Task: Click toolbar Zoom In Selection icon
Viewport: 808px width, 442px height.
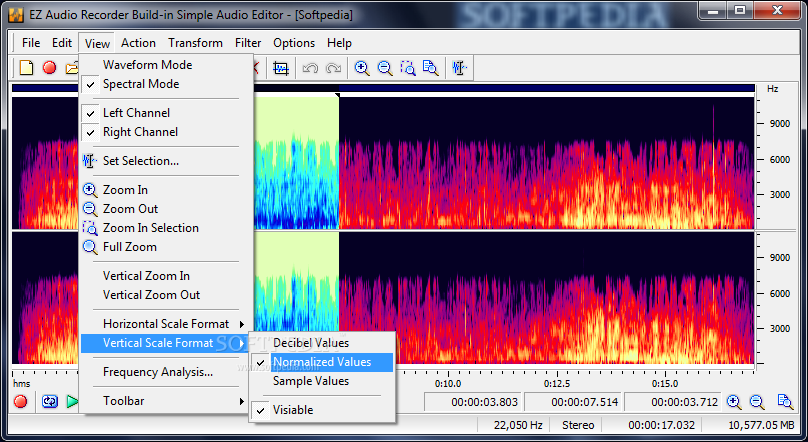Action: (x=408, y=68)
